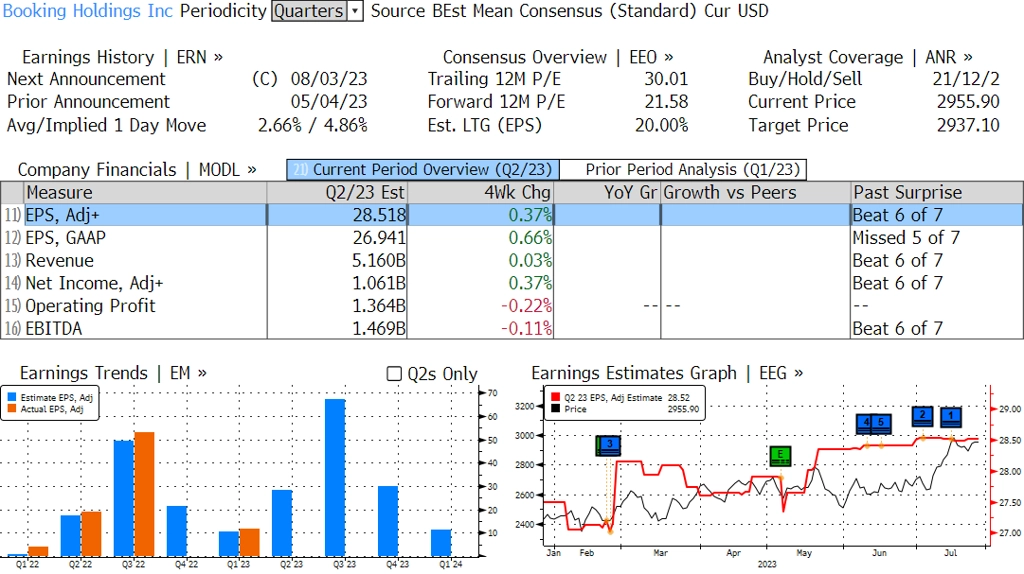Select the EPS, GAAP row
This screenshot has width=1024, height=574.
(512, 238)
